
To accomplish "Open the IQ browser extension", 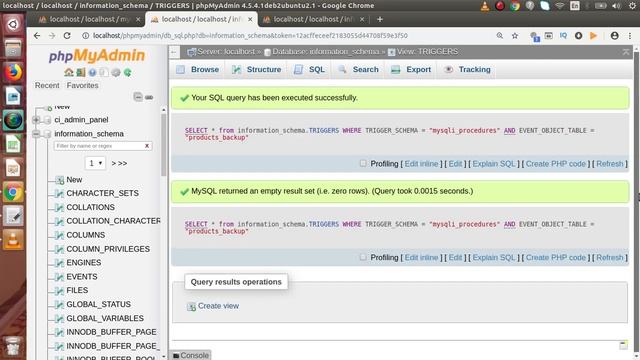I will click(563, 36).
